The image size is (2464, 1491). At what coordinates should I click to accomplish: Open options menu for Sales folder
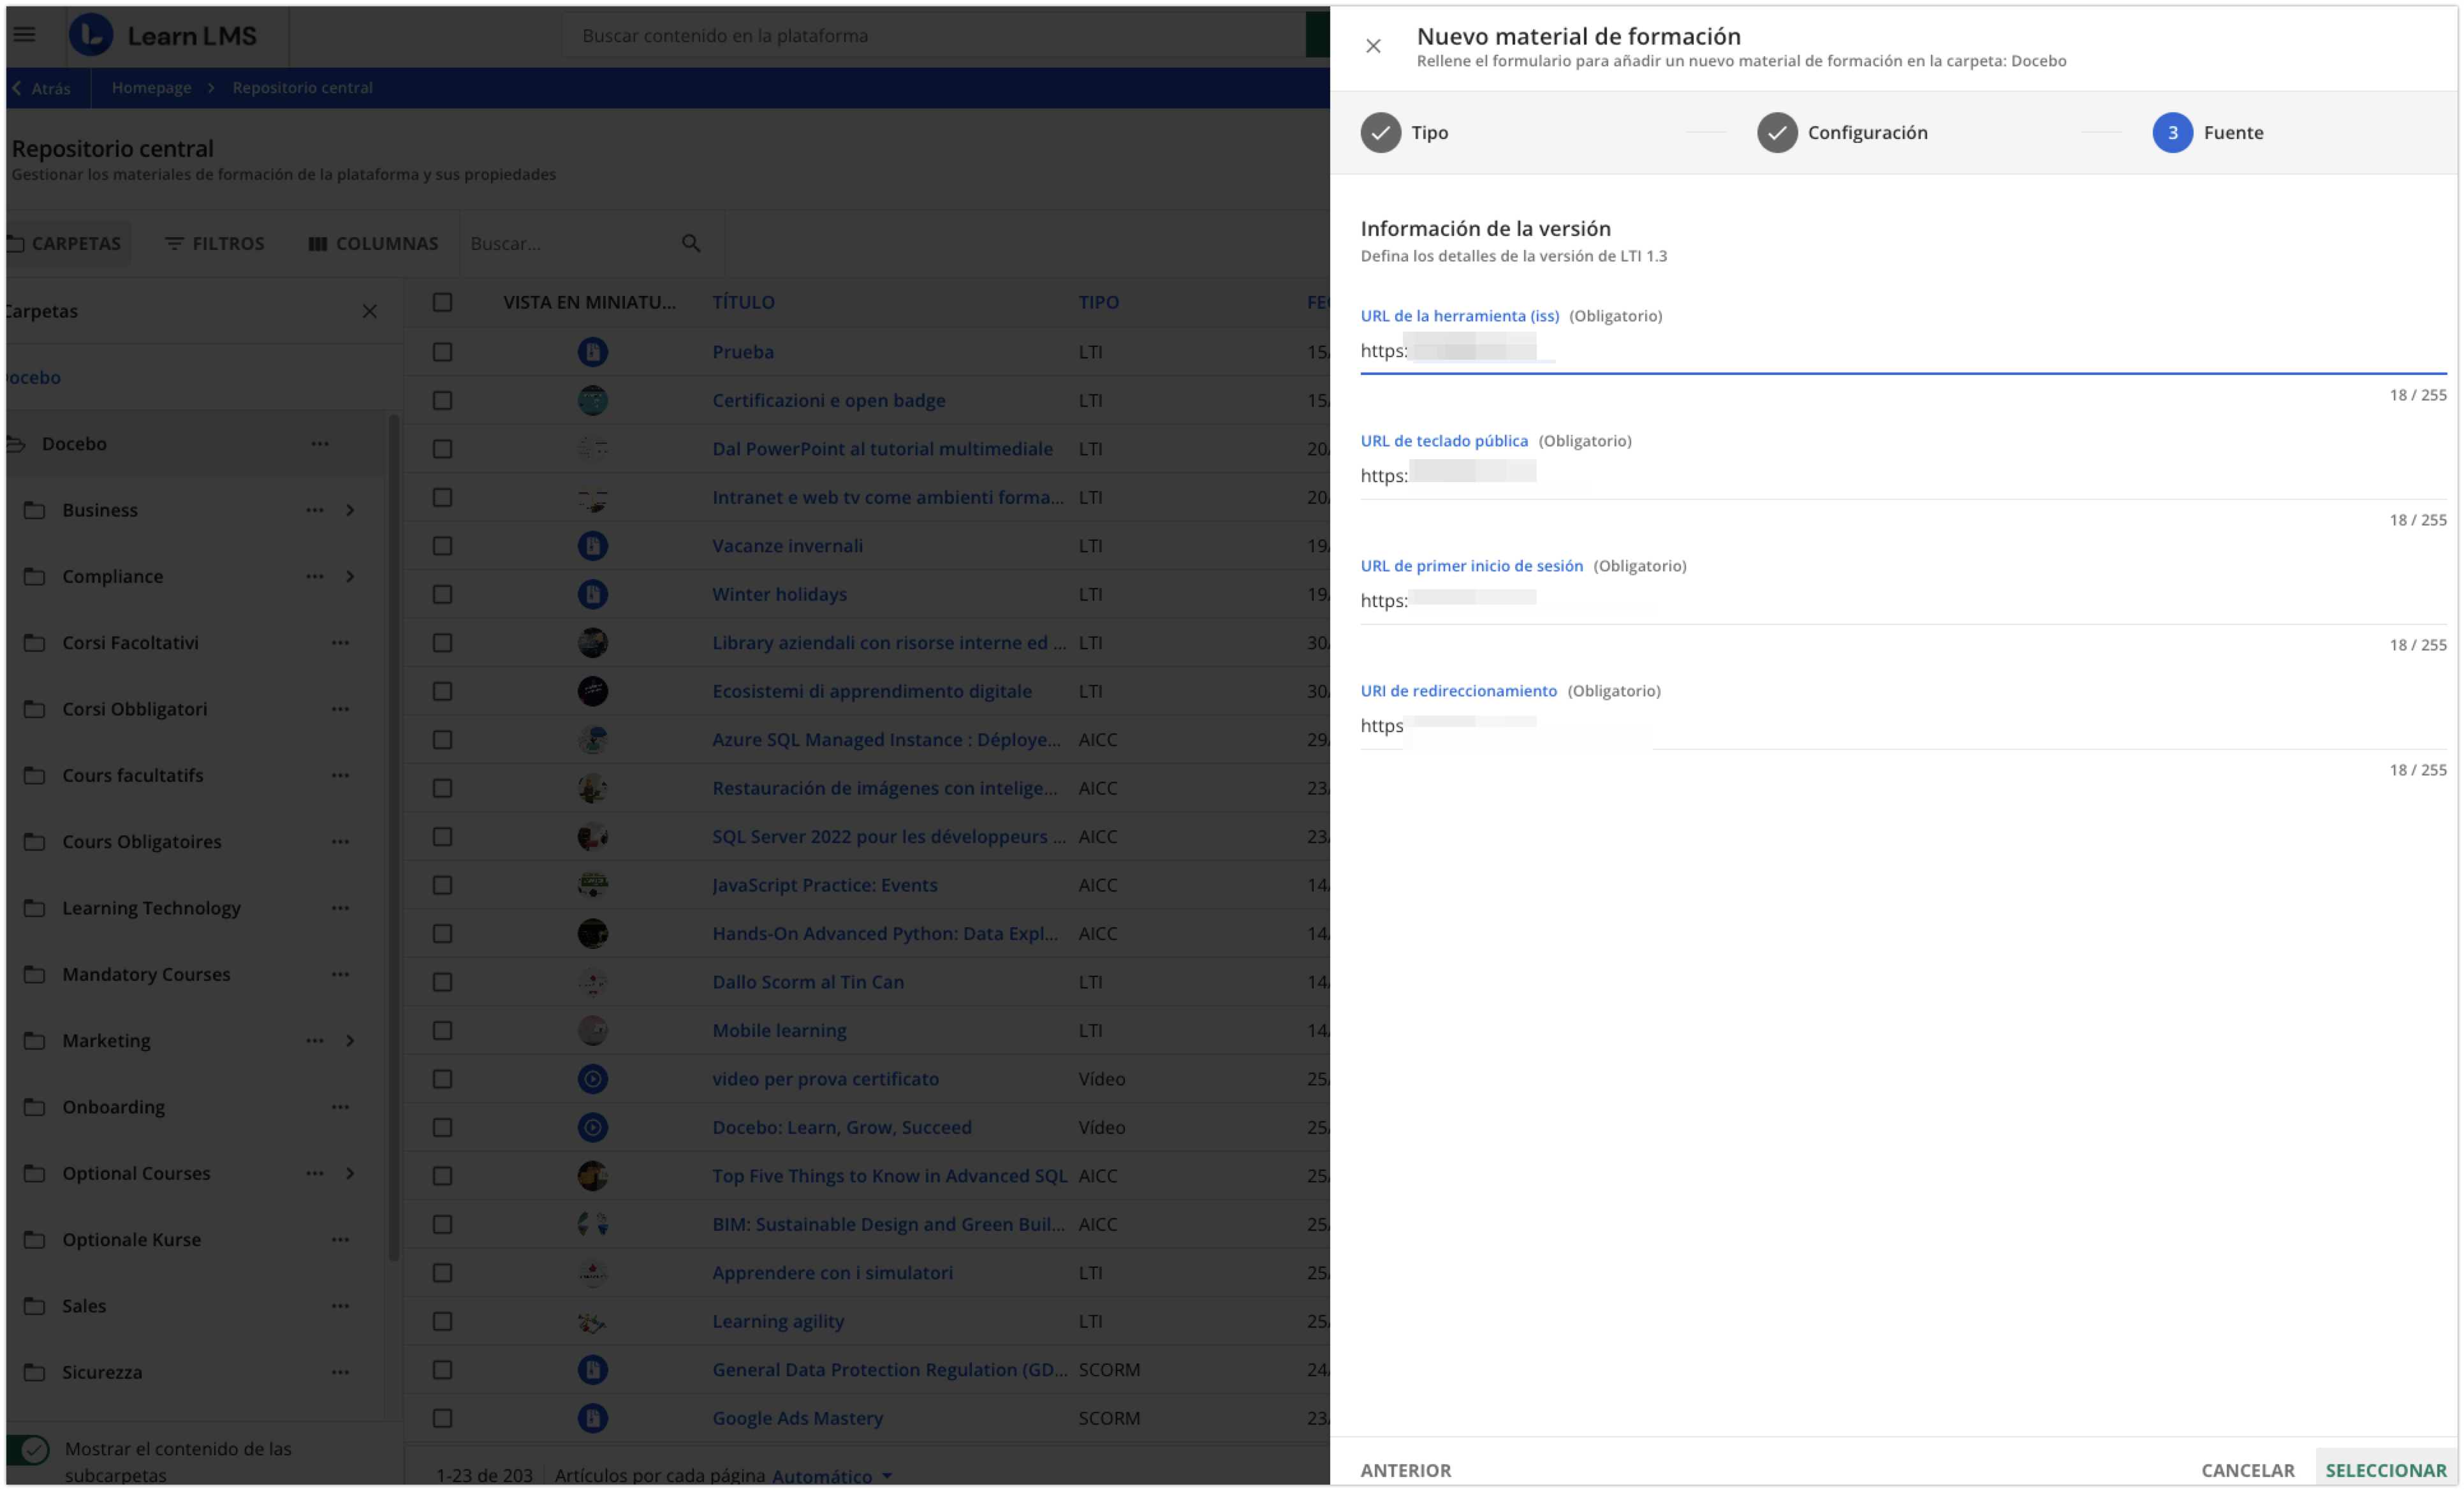click(340, 1306)
